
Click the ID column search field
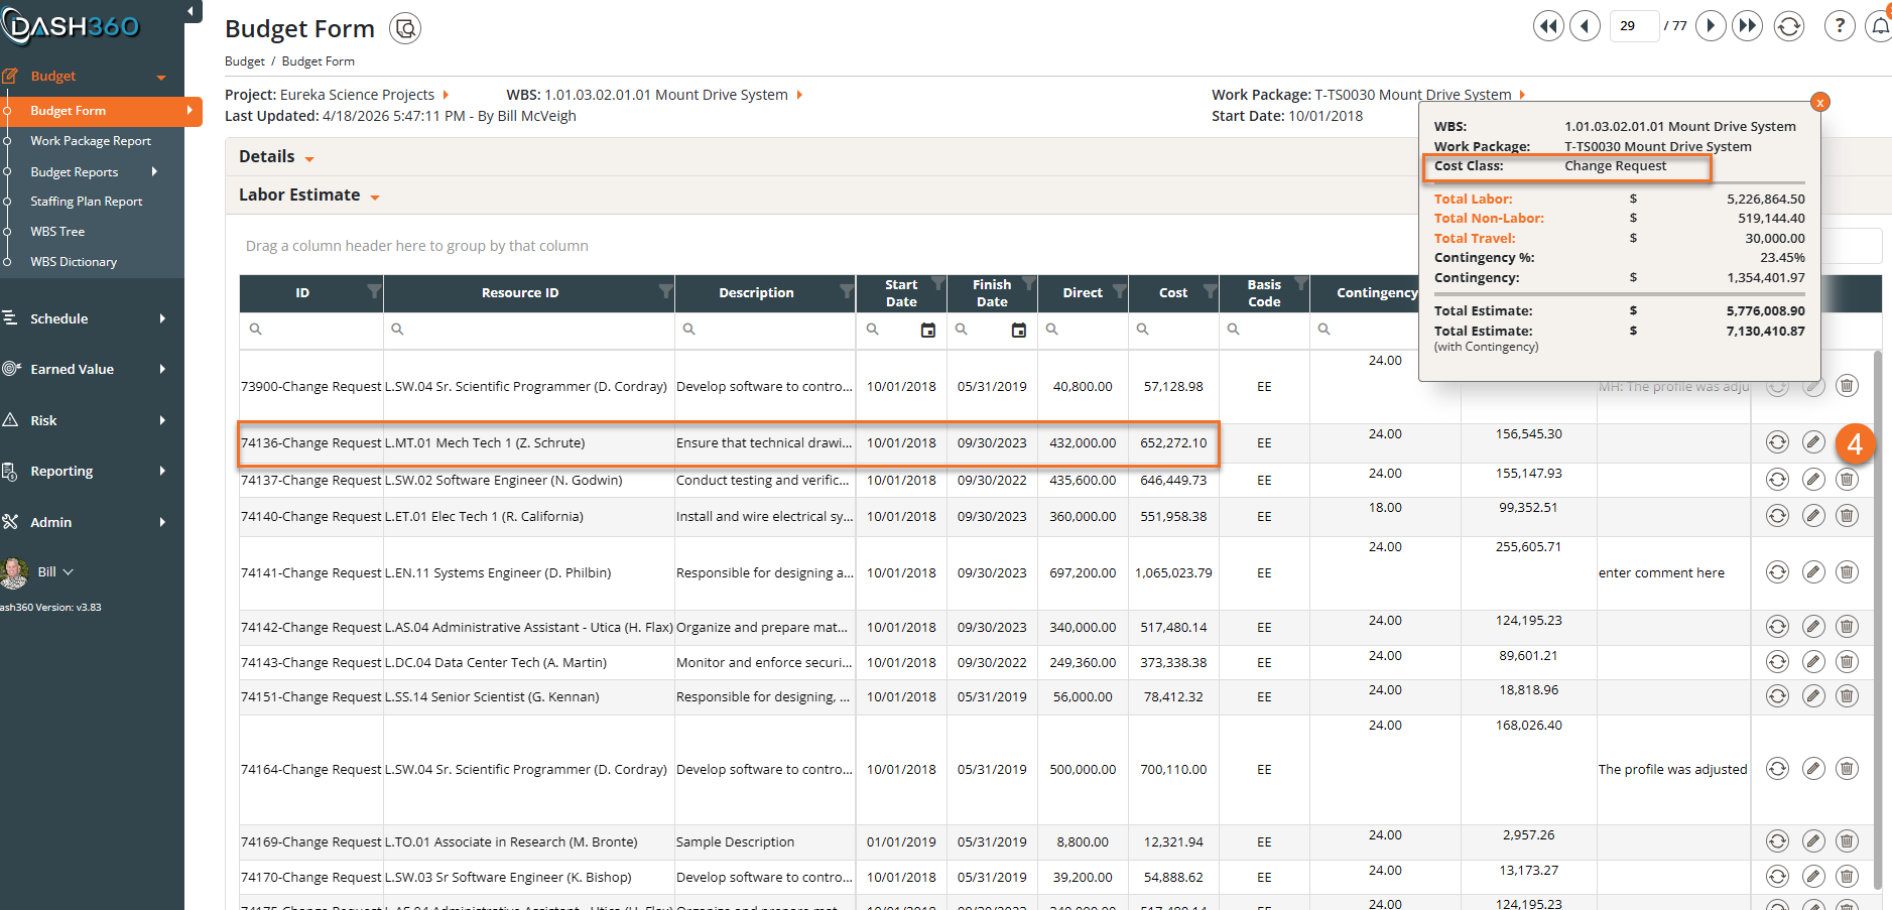311,330
